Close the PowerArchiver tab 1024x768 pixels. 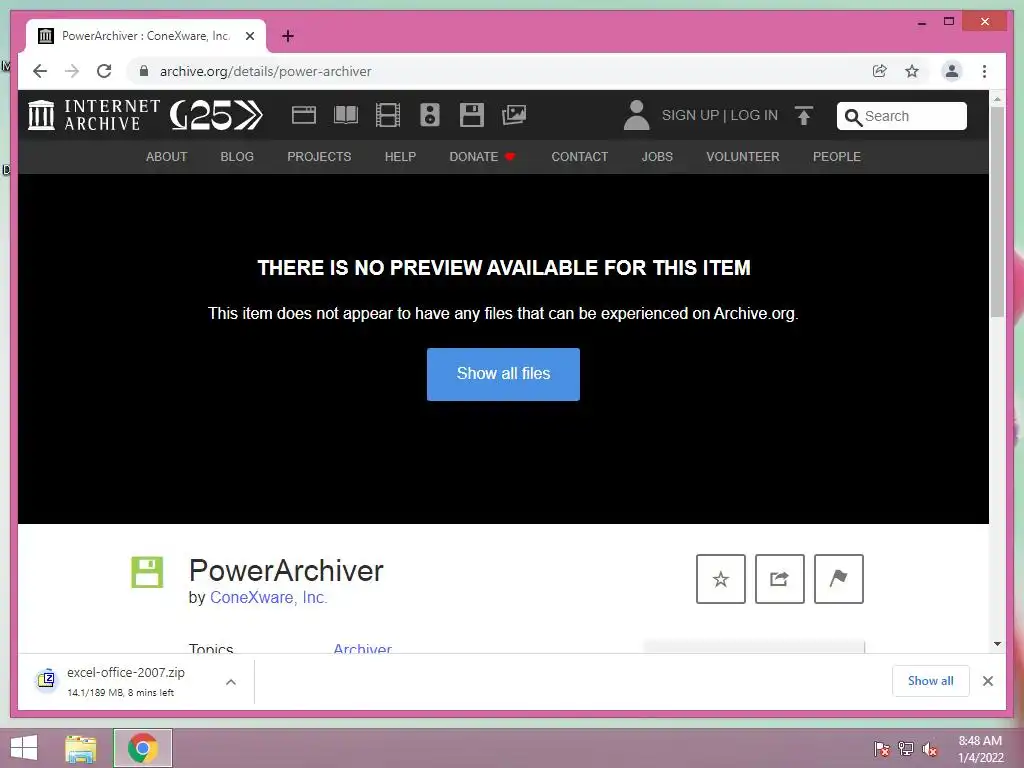pyautogui.click(x=250, y=36)
